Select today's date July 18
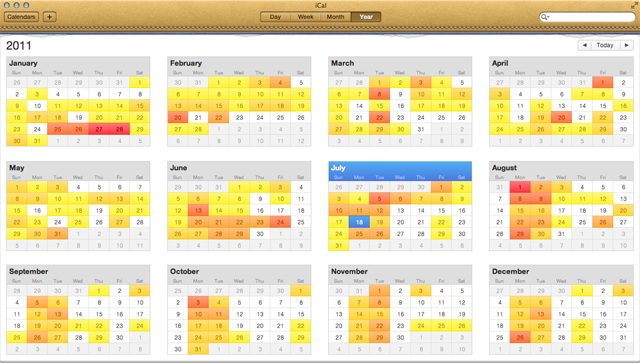The height and width of the screenshot is (363, 640). (359, 222)
